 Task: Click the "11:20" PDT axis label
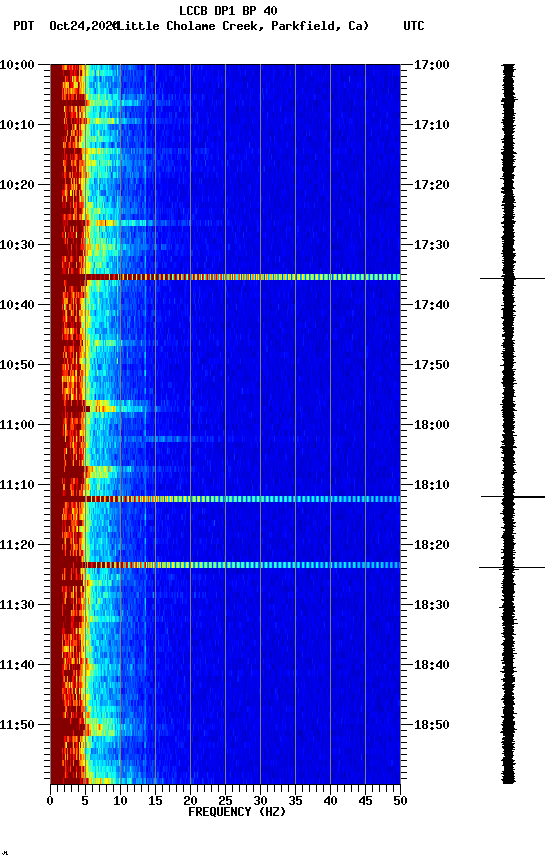[x=17, y=545]
